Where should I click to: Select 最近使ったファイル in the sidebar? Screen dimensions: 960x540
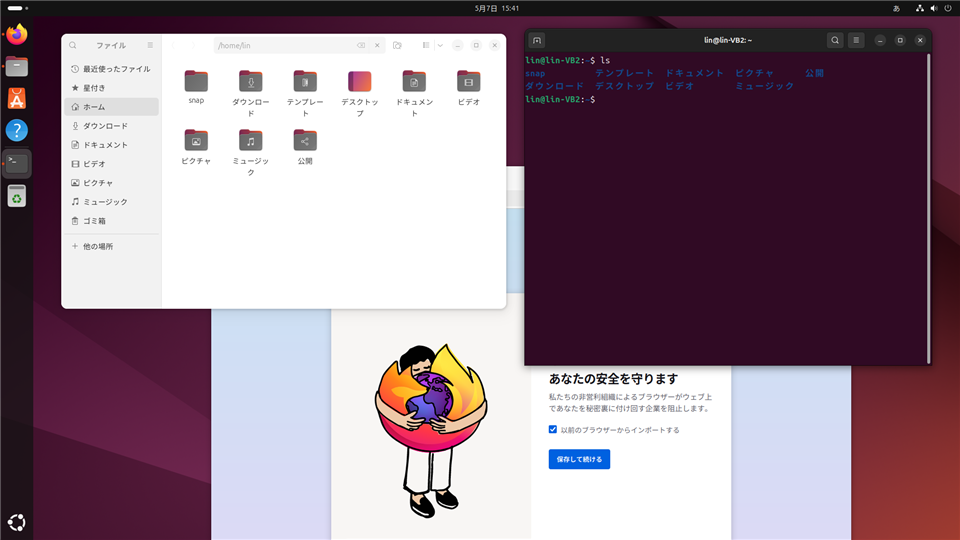(111, 69)
